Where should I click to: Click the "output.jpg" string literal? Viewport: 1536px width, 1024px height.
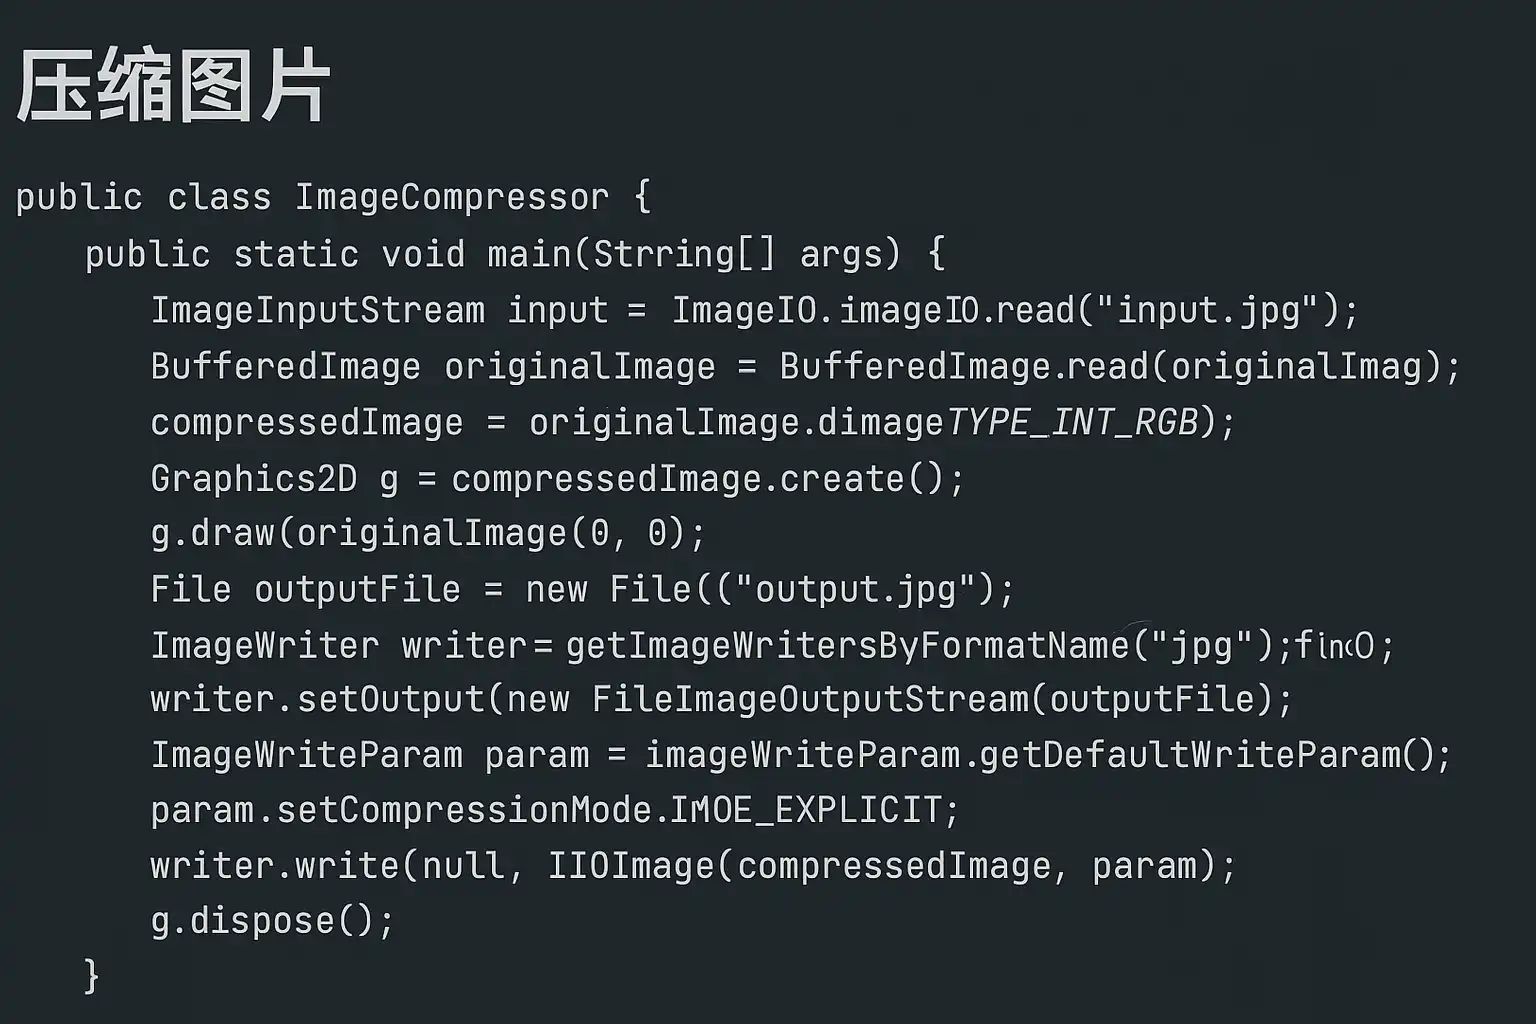point(855,590)
